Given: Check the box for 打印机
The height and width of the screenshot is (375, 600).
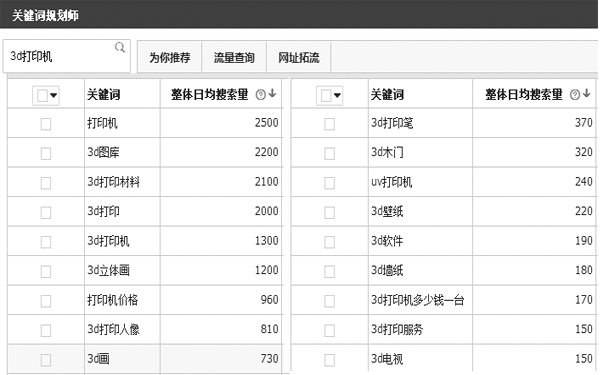Looking at the screenshot, I should pos(46,124).
